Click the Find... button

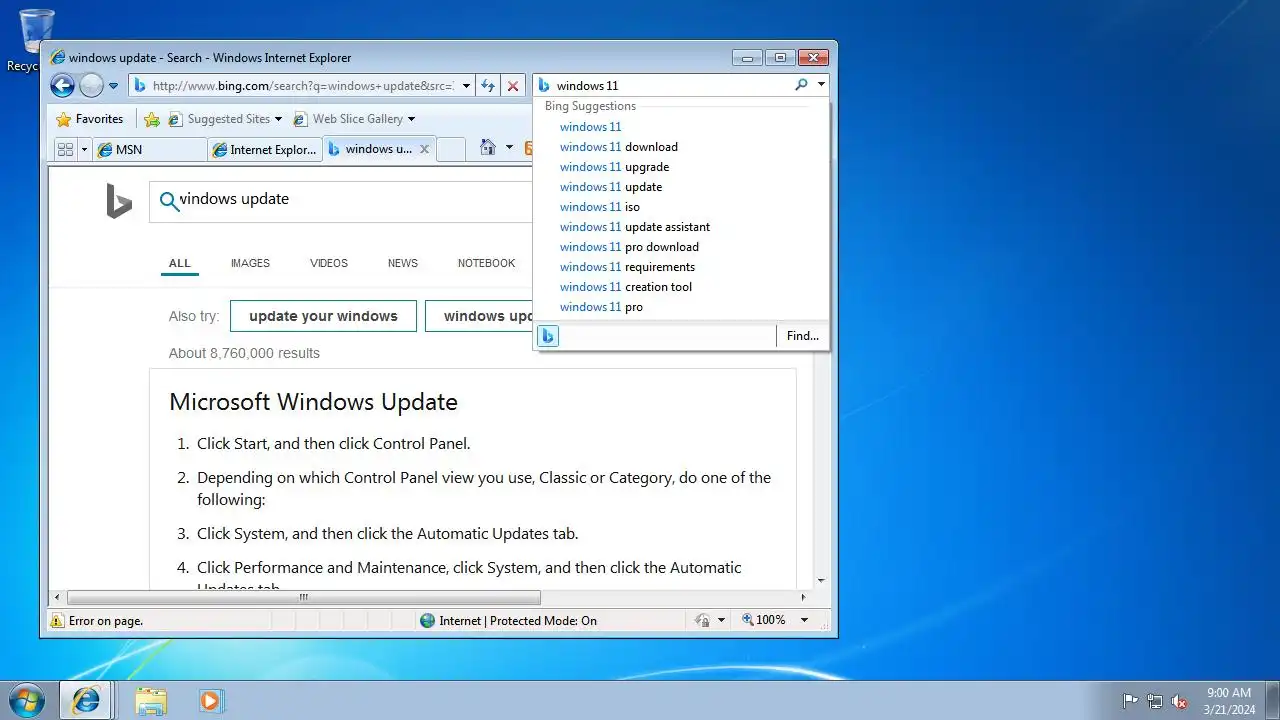coord(802,336)
